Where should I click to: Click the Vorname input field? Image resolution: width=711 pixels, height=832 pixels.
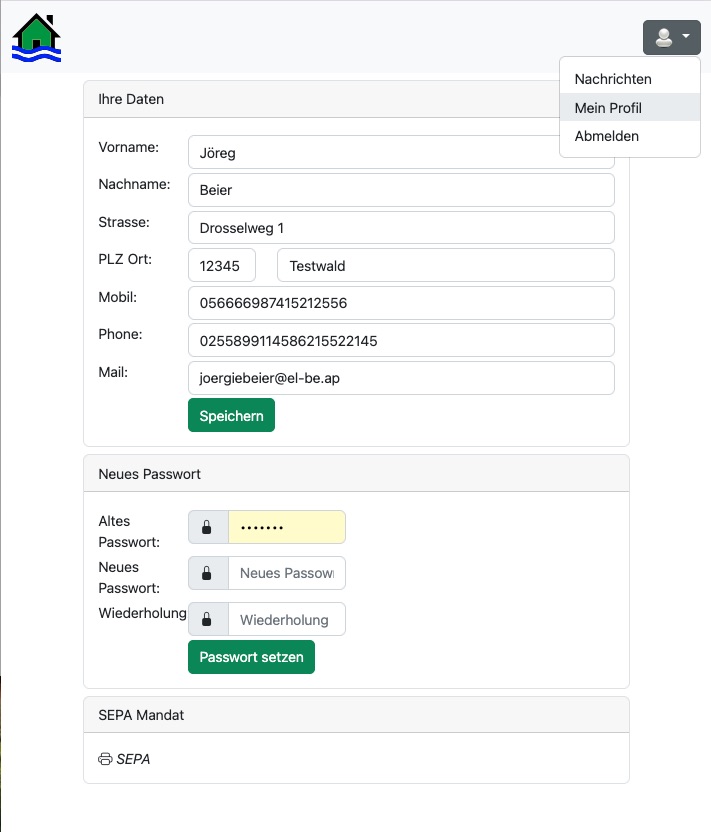click(x=400, y=152)
